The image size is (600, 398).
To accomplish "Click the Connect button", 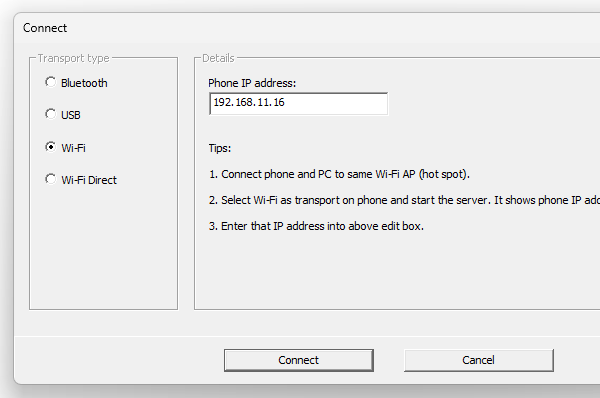I will pos(298,360).
